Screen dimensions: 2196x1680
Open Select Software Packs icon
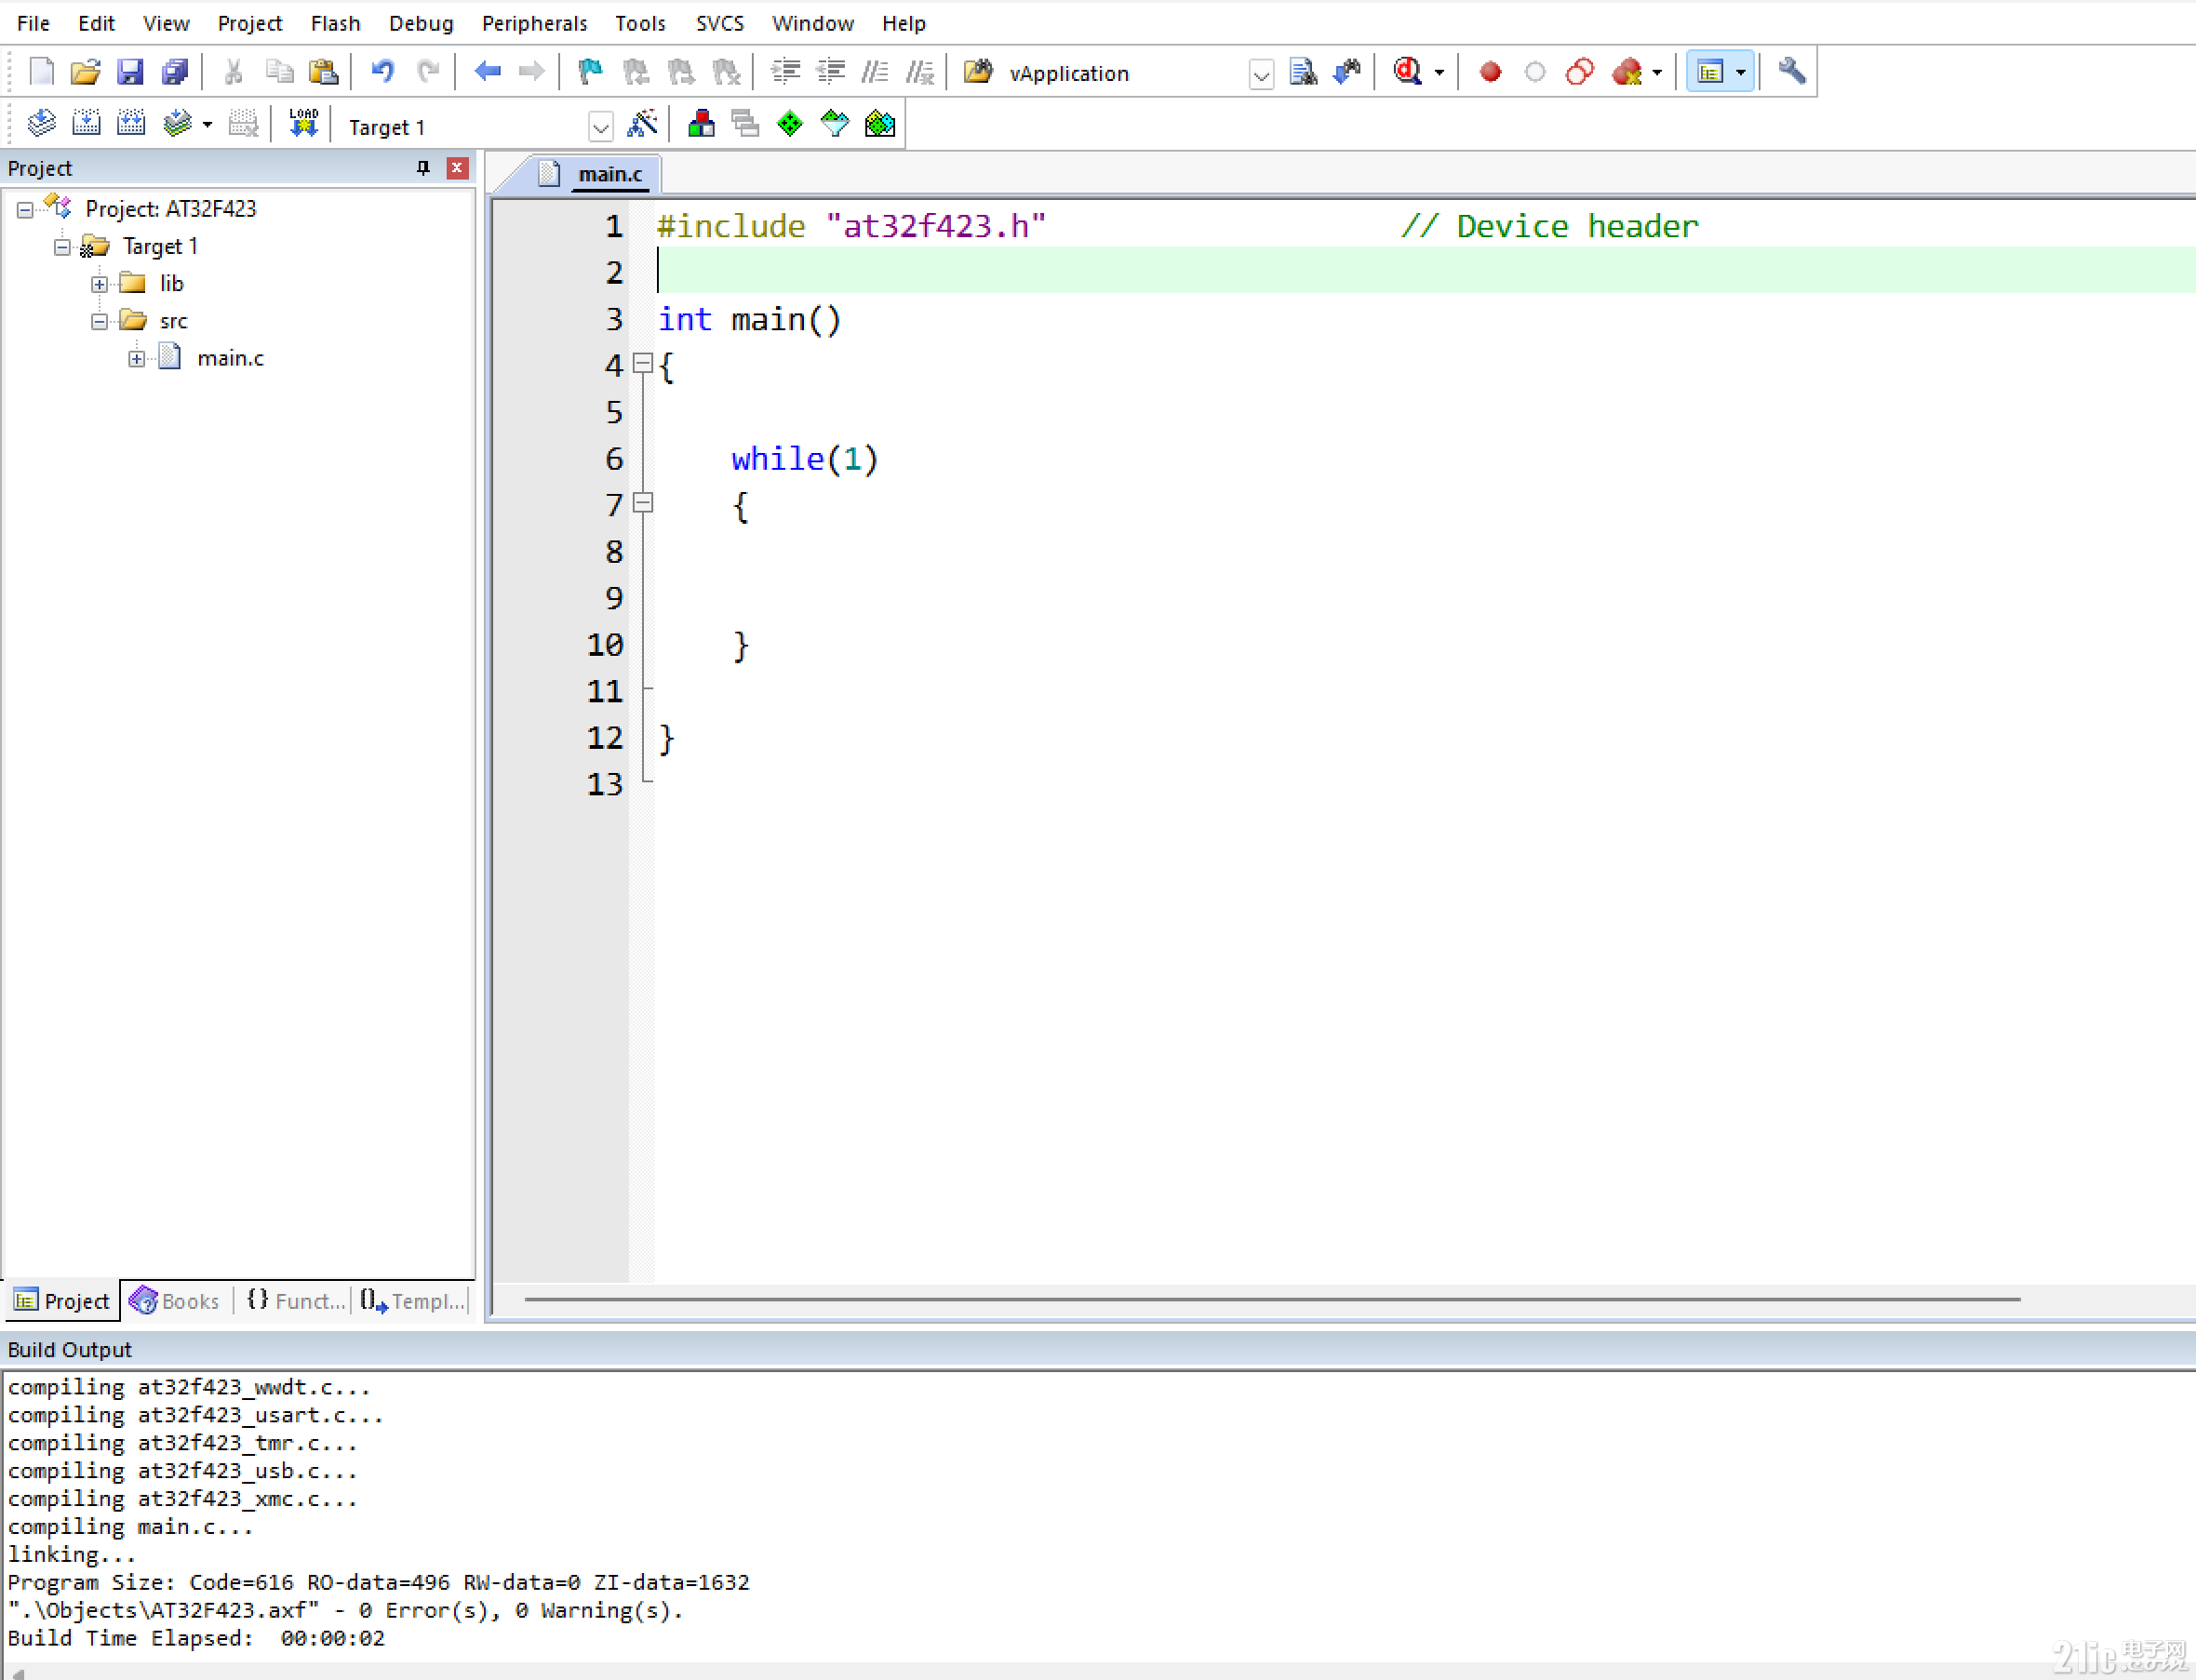pyautogui.click(x=835, y=125)
